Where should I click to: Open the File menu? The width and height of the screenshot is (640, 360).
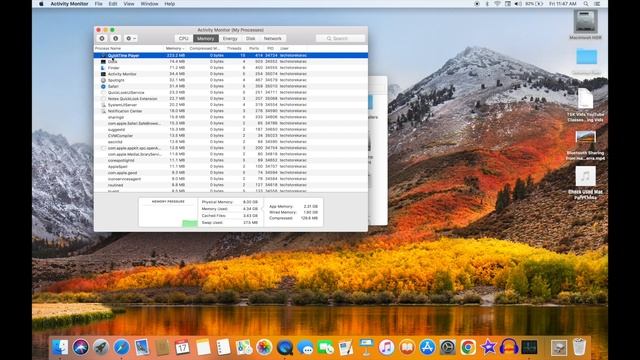click(x=98, y=4)
